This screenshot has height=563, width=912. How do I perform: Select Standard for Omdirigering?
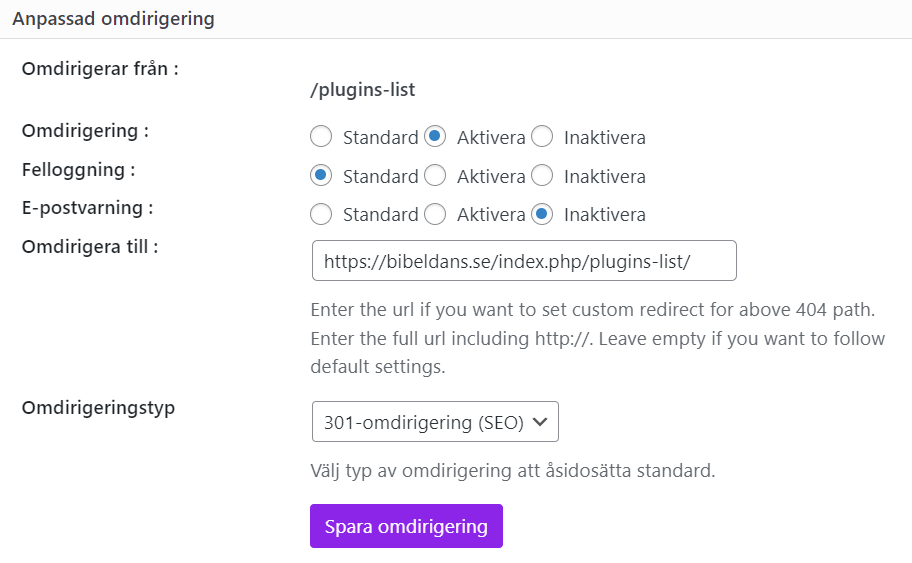(x=321, y=136)
